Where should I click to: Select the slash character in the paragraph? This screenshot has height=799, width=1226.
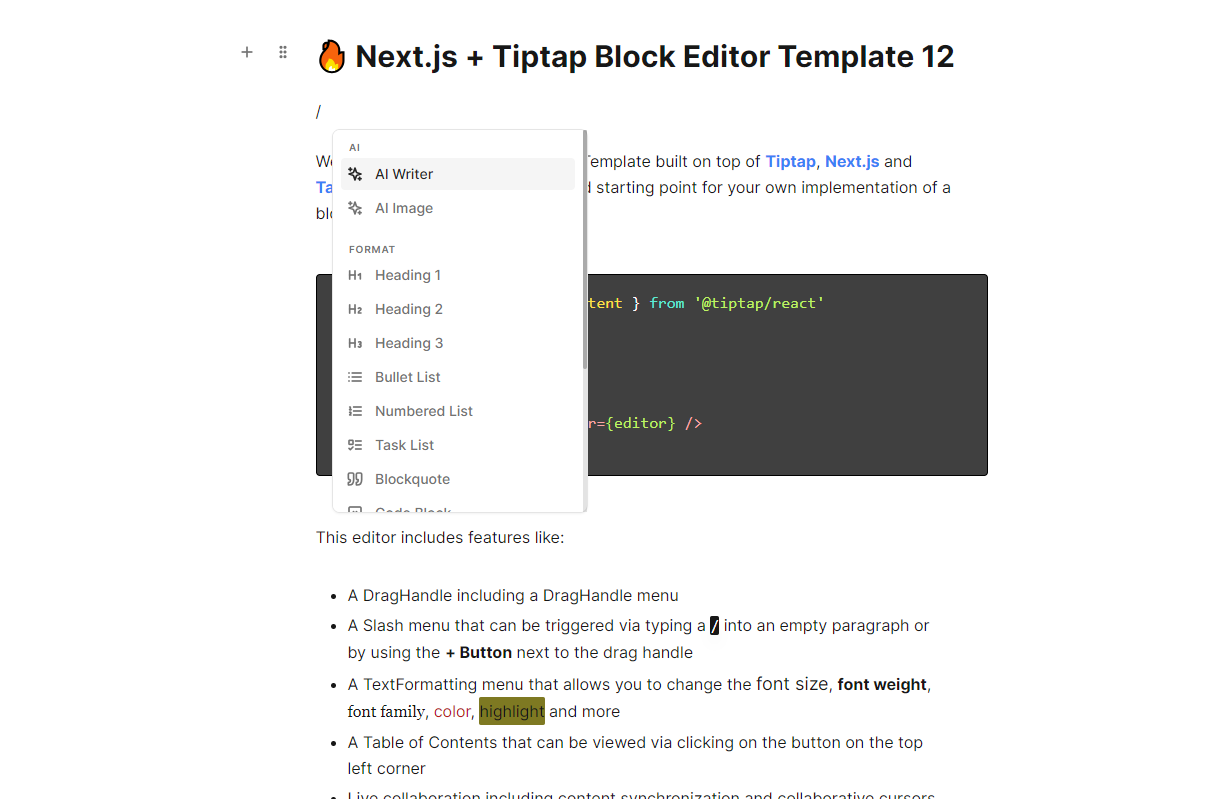coord(318,111)
